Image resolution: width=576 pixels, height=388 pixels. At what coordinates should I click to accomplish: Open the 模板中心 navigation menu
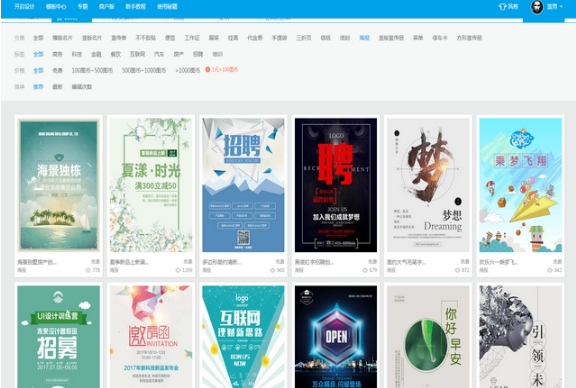point(56,7)
